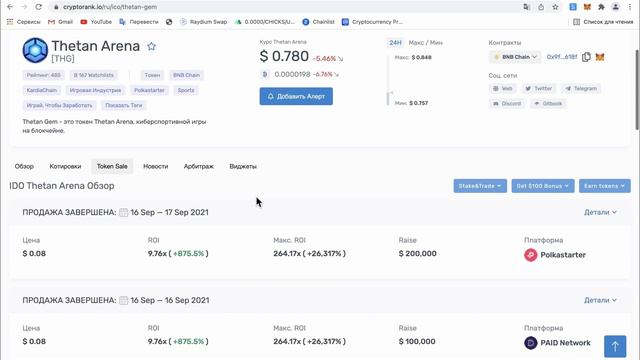Open the Telegram social link
The image size is (640, 360).
click(x=581, y=89)
